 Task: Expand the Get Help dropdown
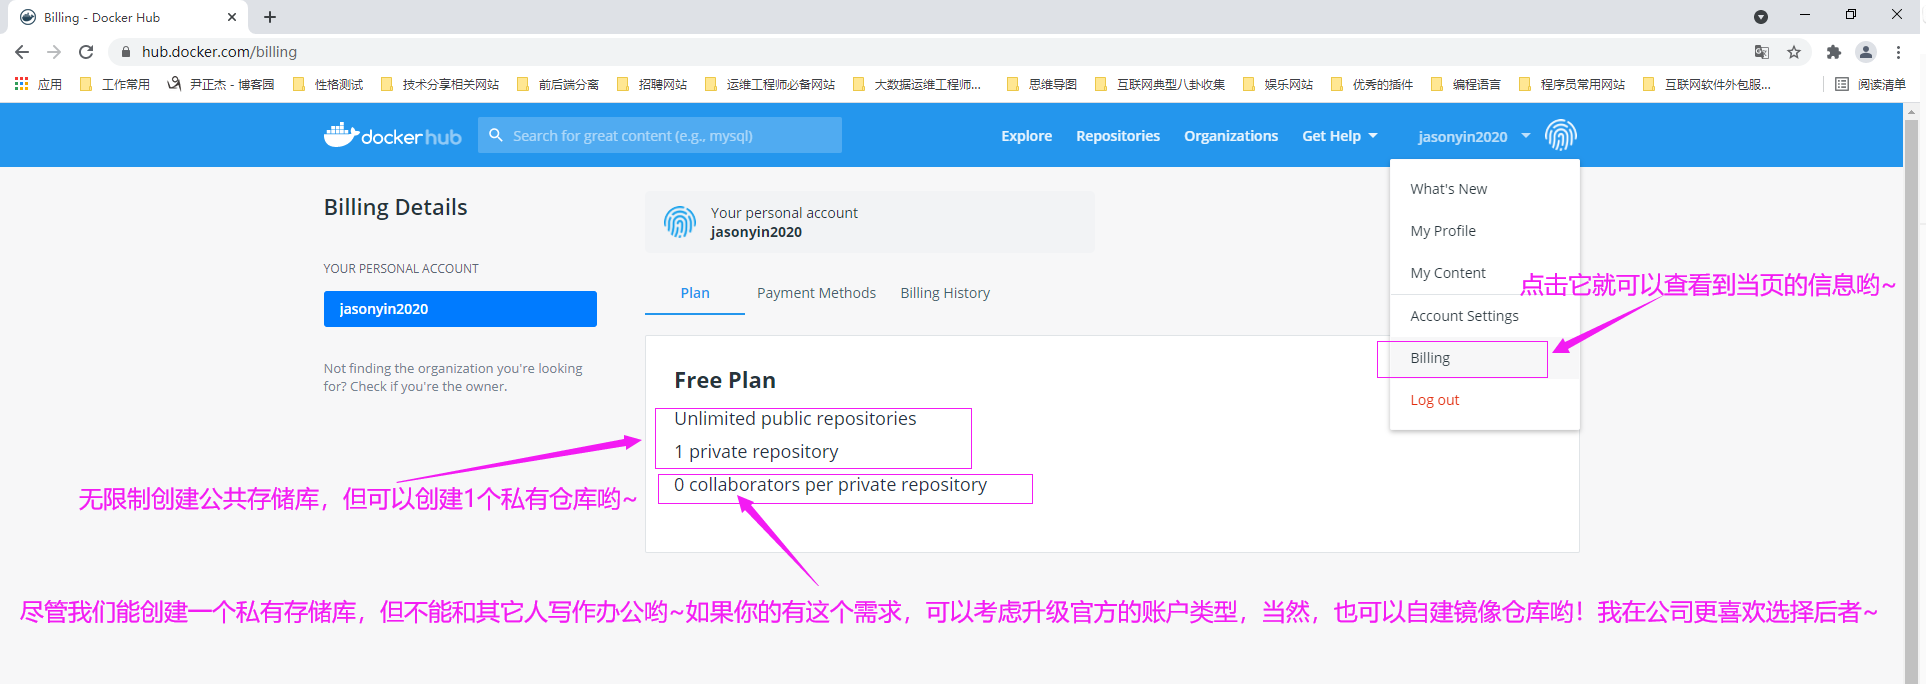pos(1339,136)
